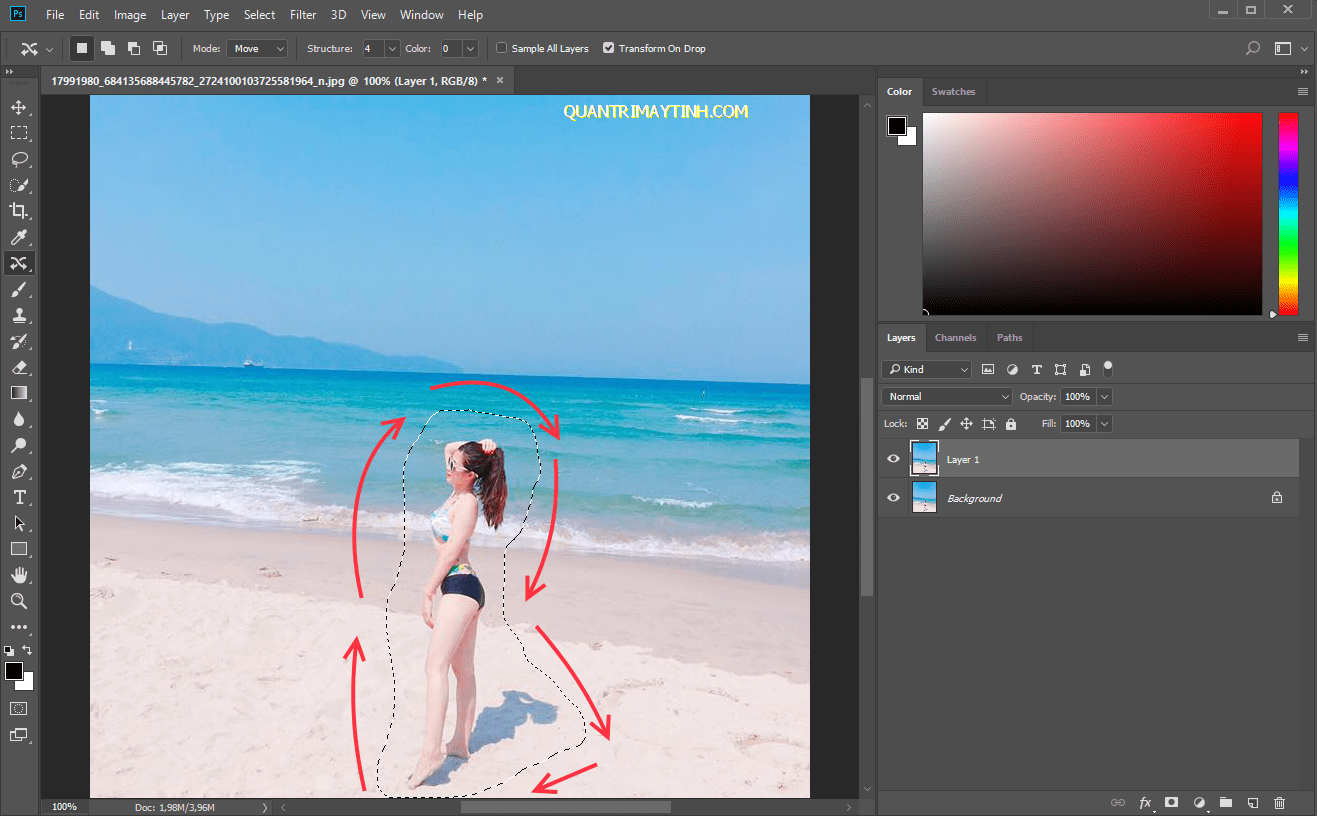
Task: Select the Lasso tool
Action: coord(19,159)
